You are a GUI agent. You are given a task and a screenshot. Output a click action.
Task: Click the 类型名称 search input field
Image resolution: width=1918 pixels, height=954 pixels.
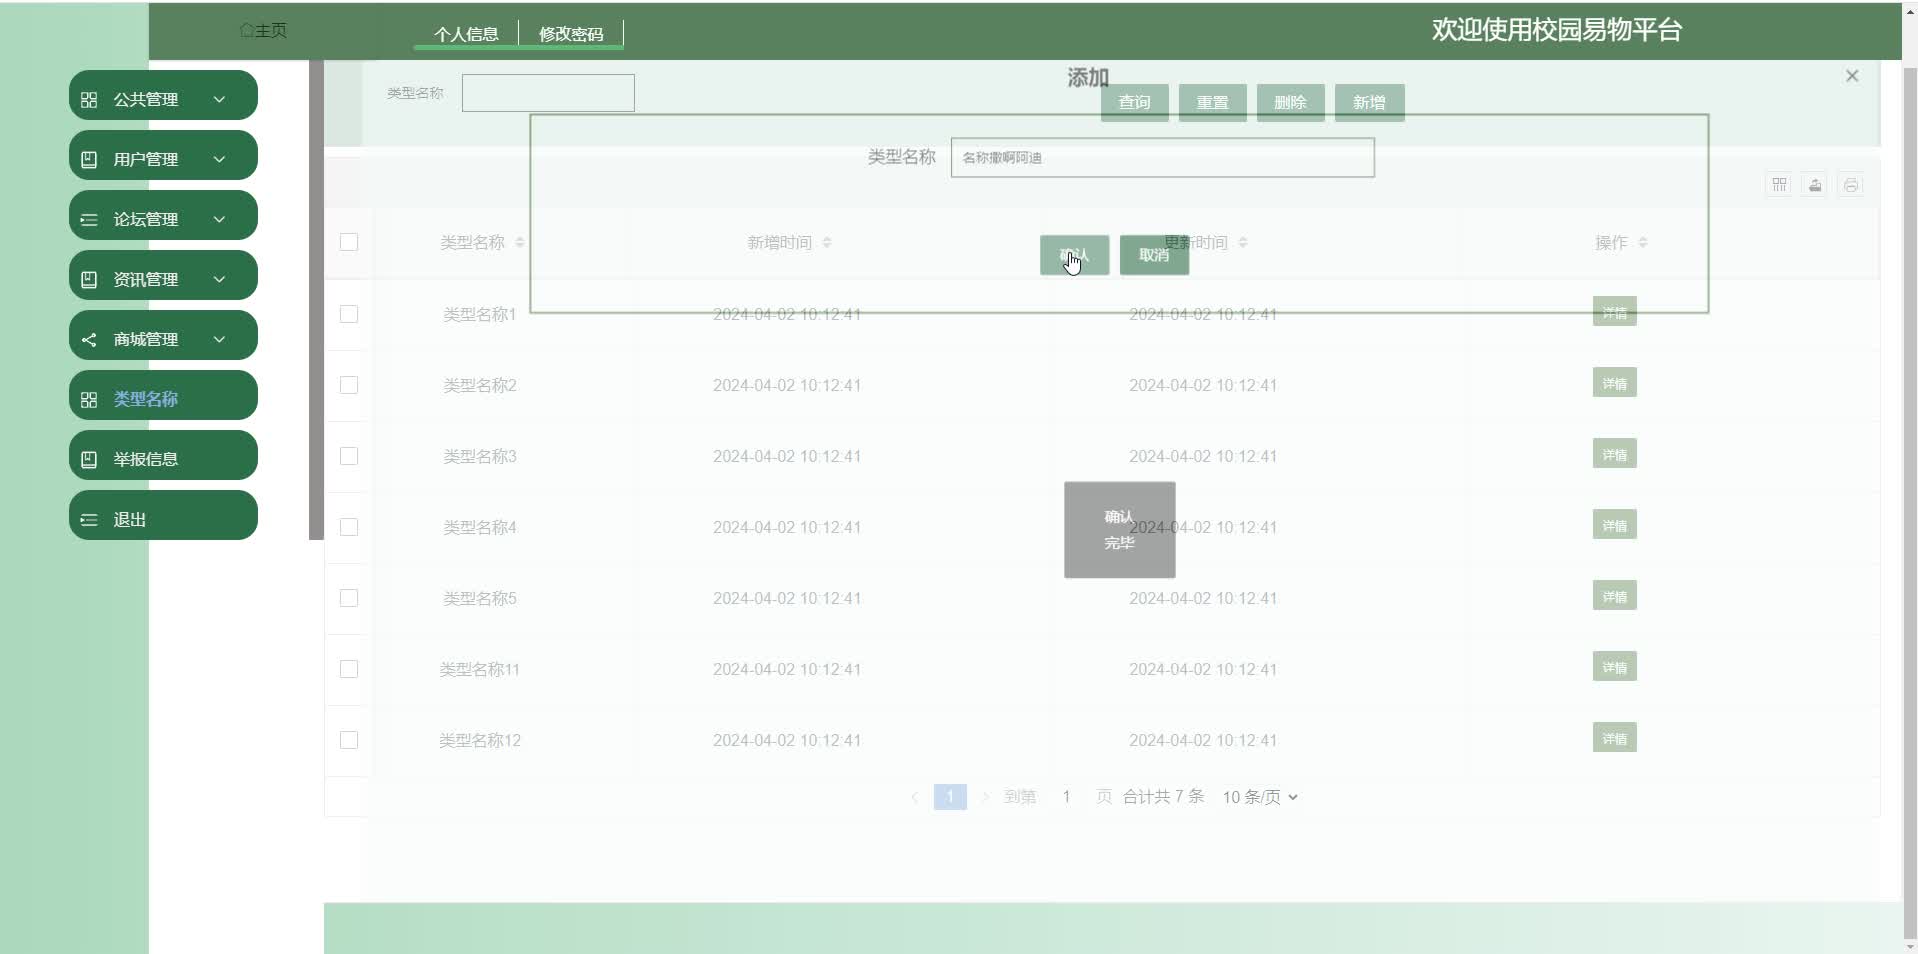pos(548,93)
